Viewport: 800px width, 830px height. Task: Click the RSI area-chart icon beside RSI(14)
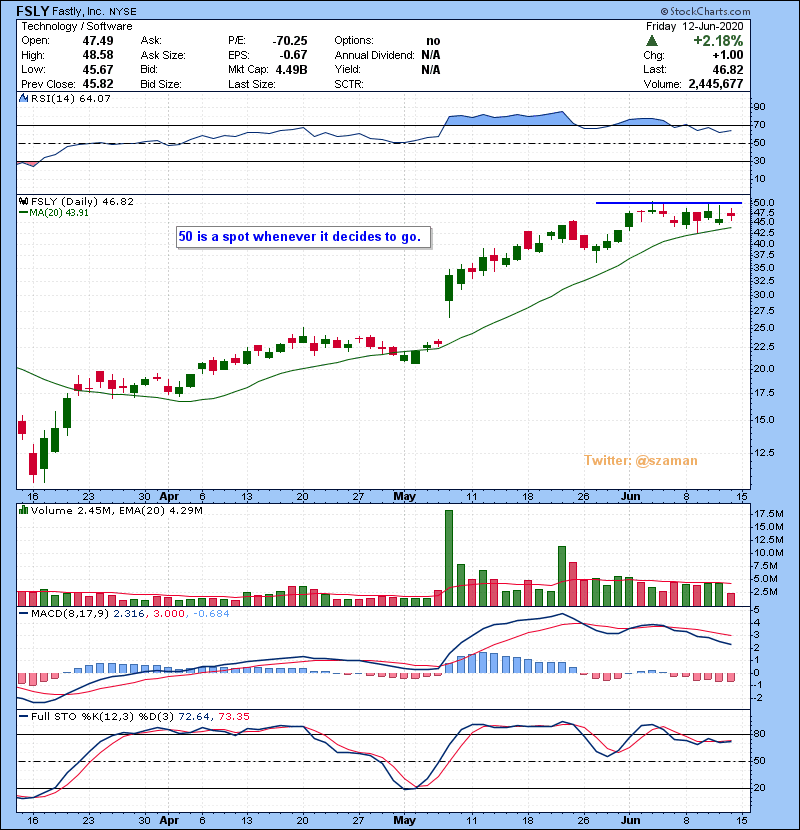point(23,98)
